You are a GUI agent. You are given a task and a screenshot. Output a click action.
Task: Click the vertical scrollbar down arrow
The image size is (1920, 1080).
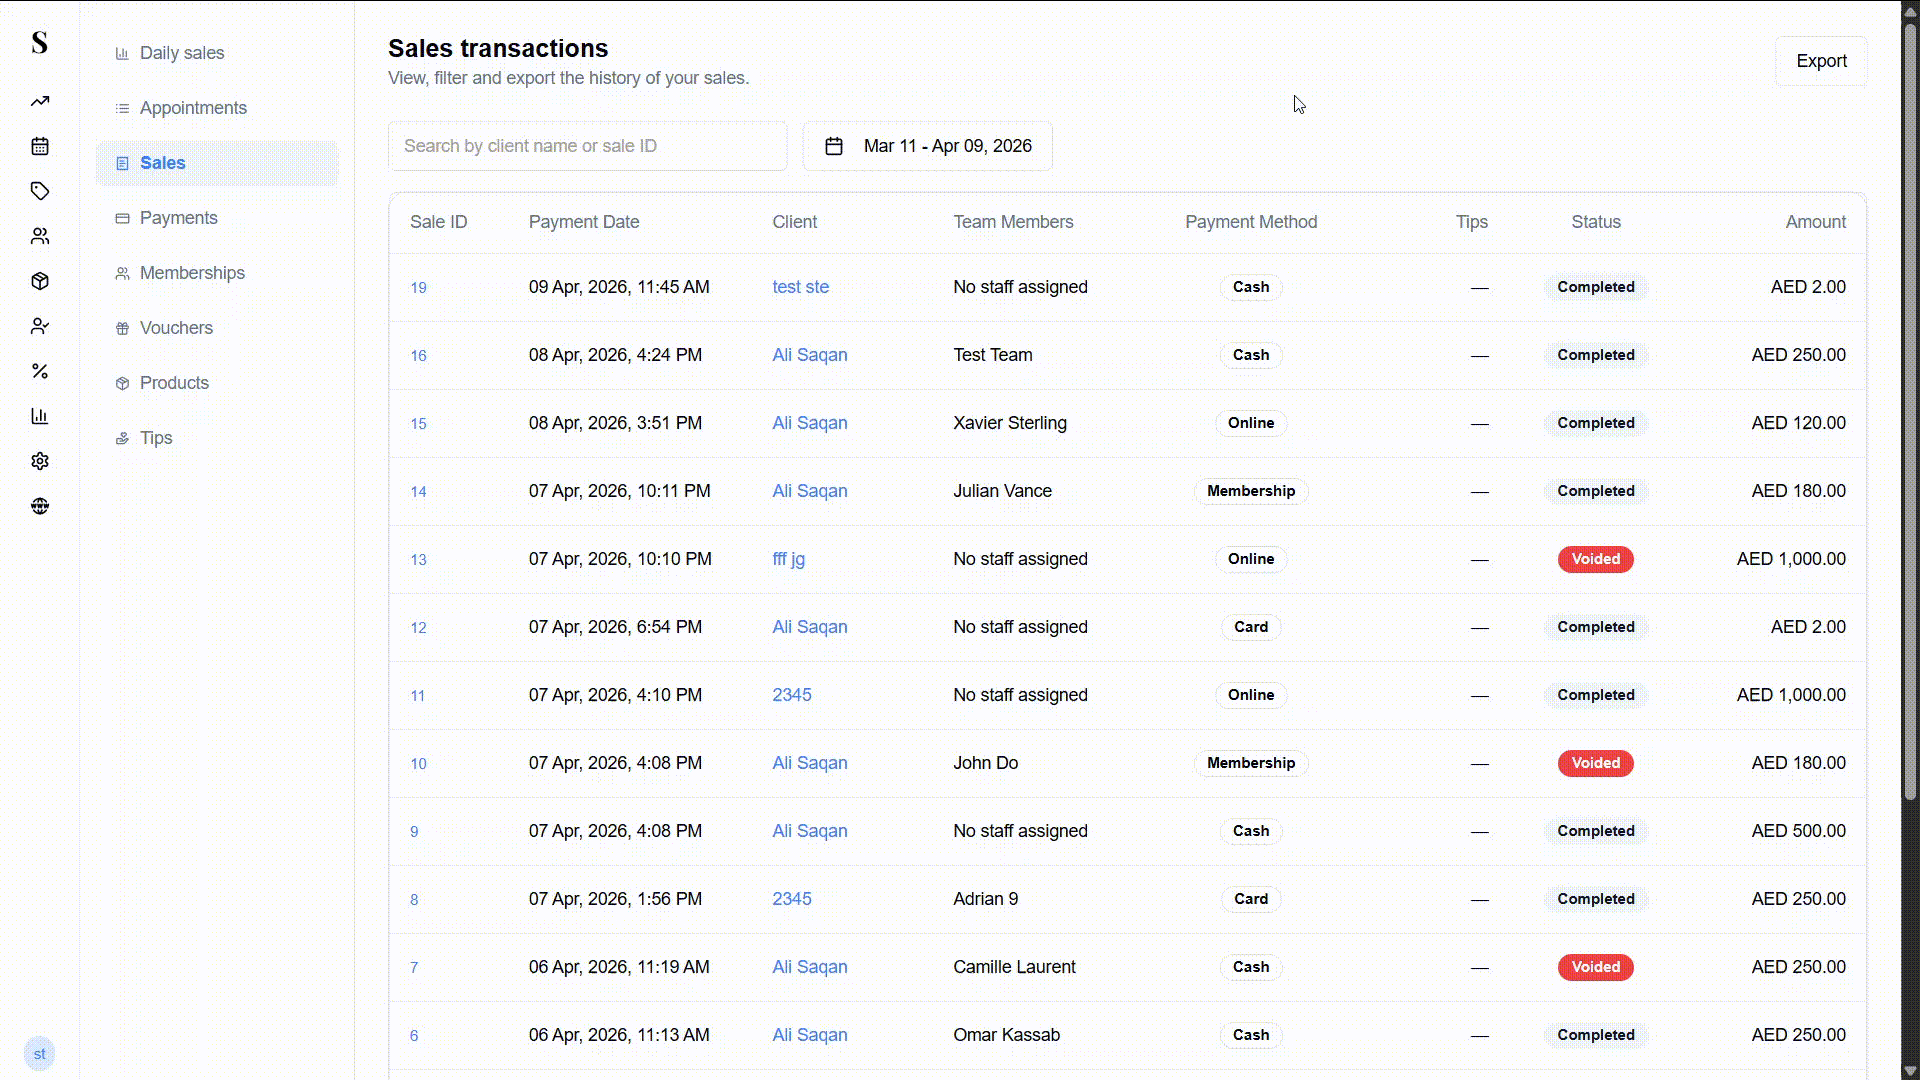point(1910,1070)
